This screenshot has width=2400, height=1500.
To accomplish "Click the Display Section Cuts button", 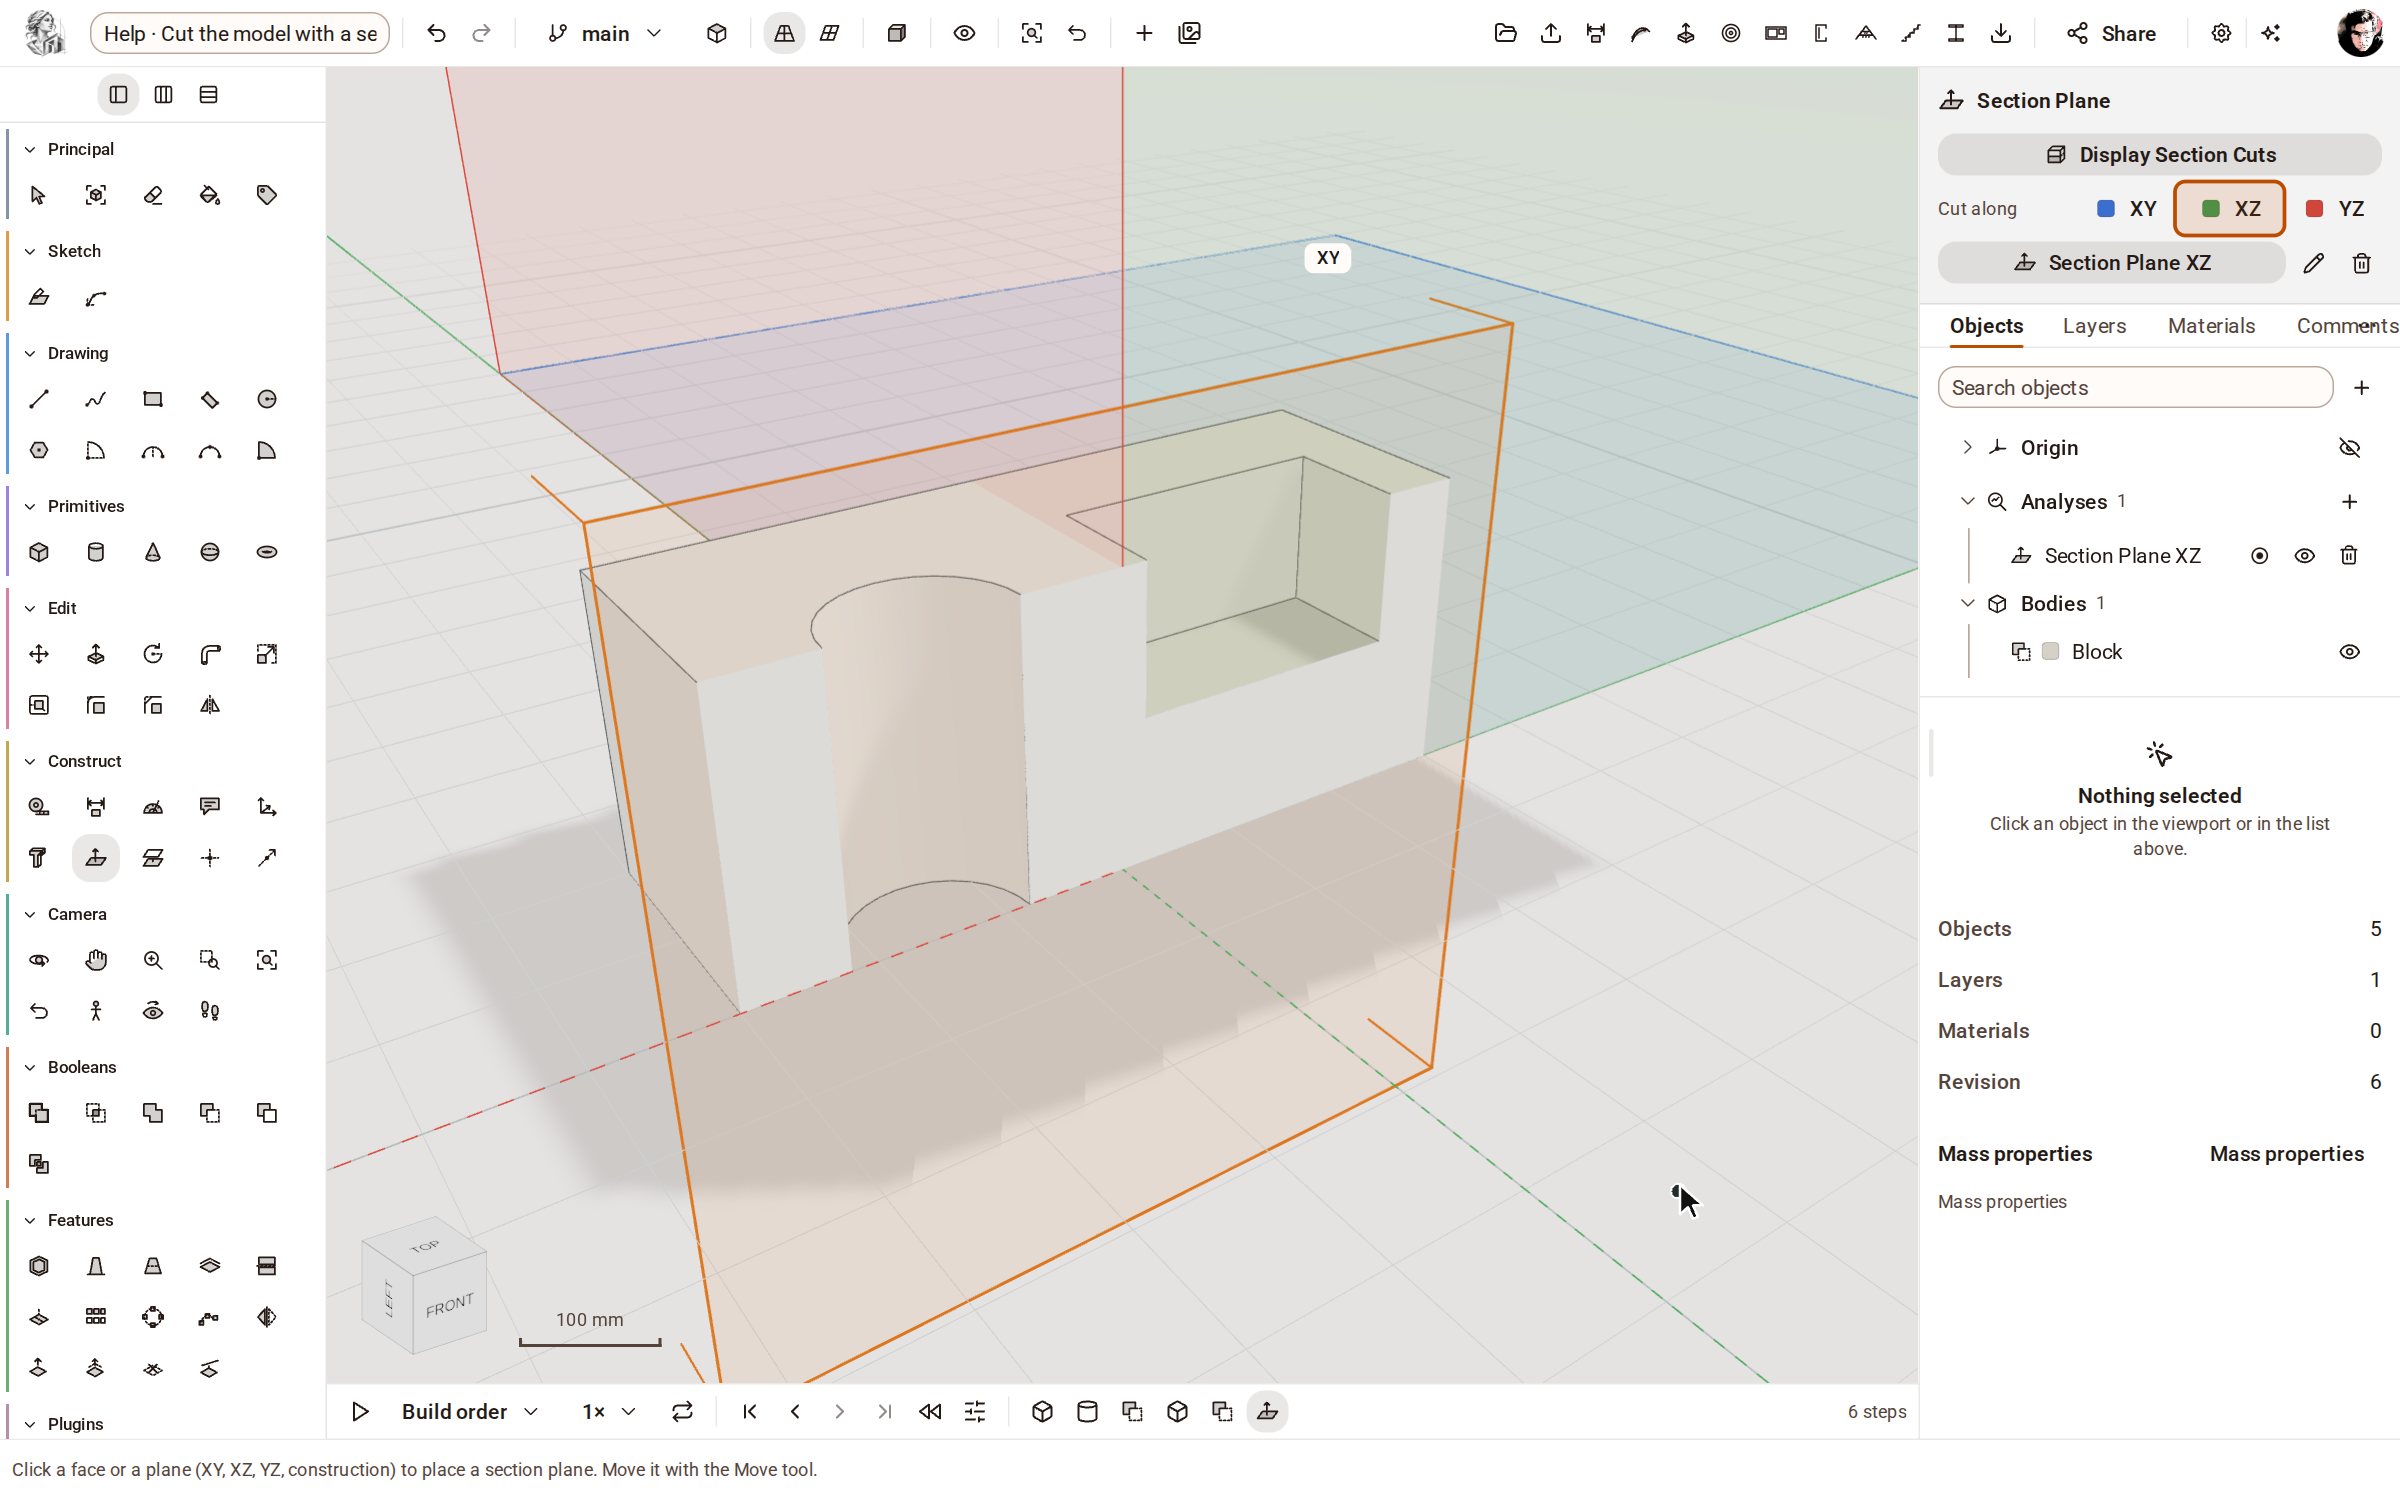I will (x=2159, y=154).
